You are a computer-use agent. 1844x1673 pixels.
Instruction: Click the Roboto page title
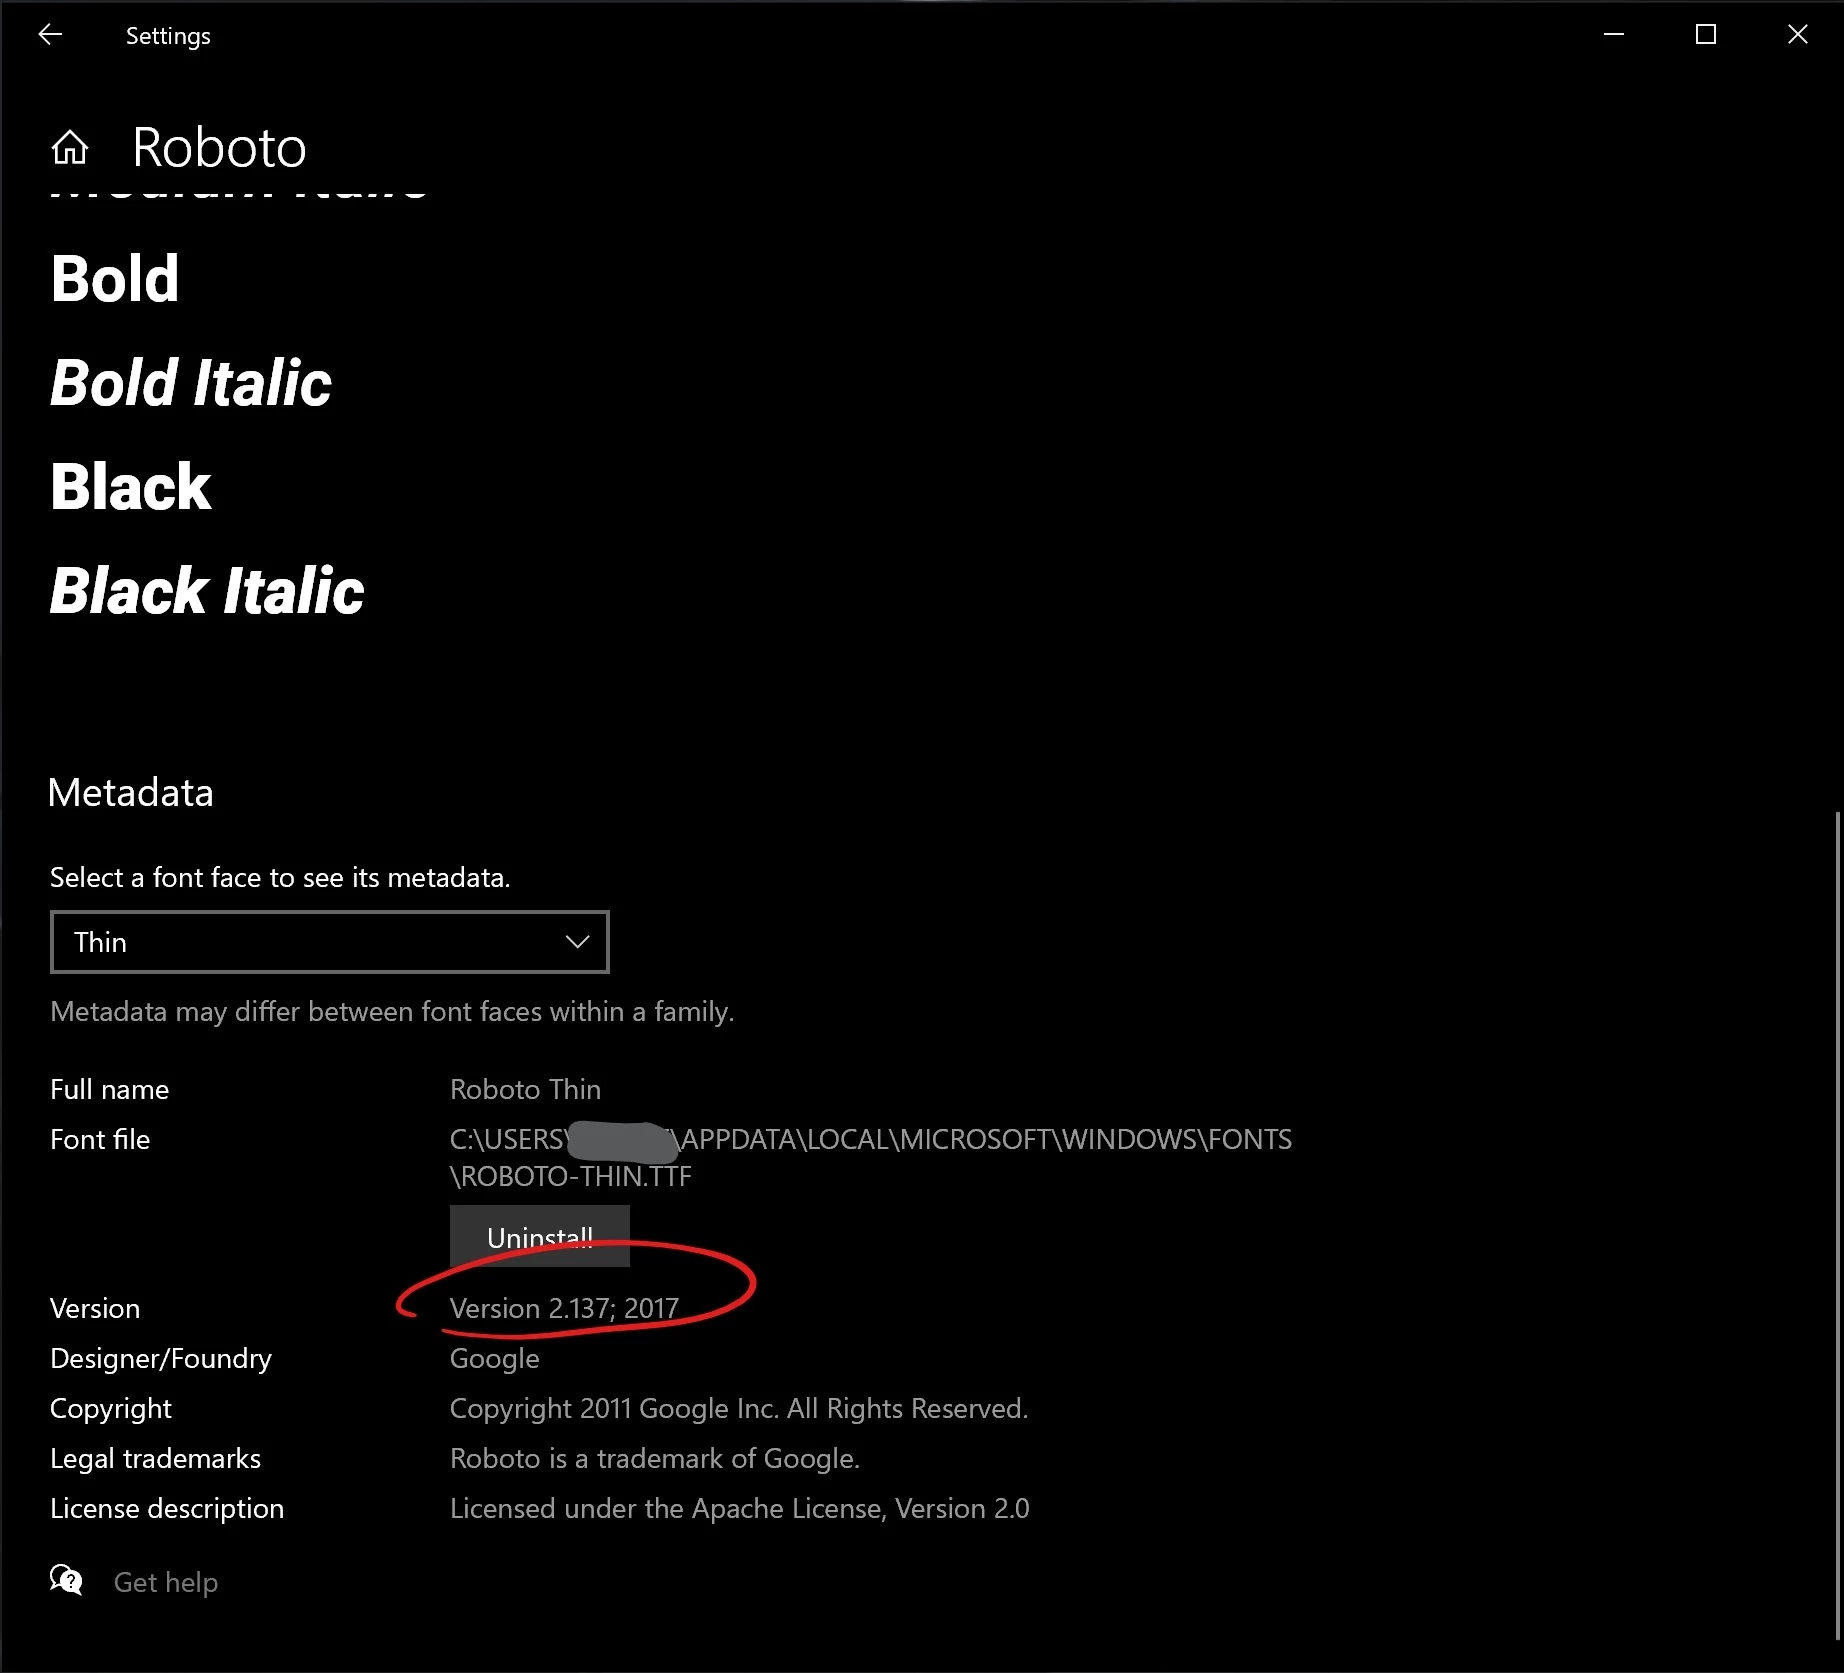[x=219, y=148]
